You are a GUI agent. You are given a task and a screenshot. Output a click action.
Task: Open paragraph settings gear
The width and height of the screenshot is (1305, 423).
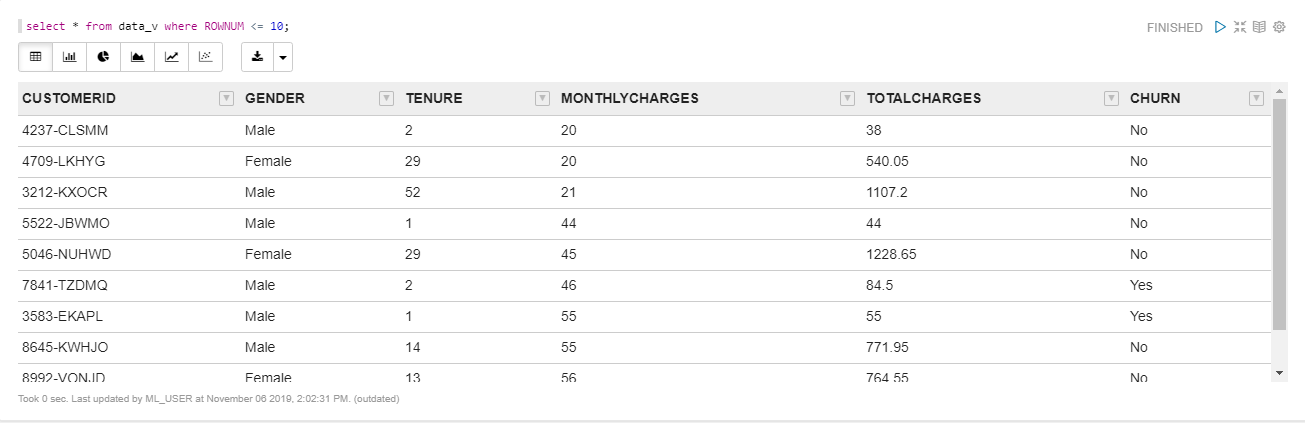[1279, 27]
